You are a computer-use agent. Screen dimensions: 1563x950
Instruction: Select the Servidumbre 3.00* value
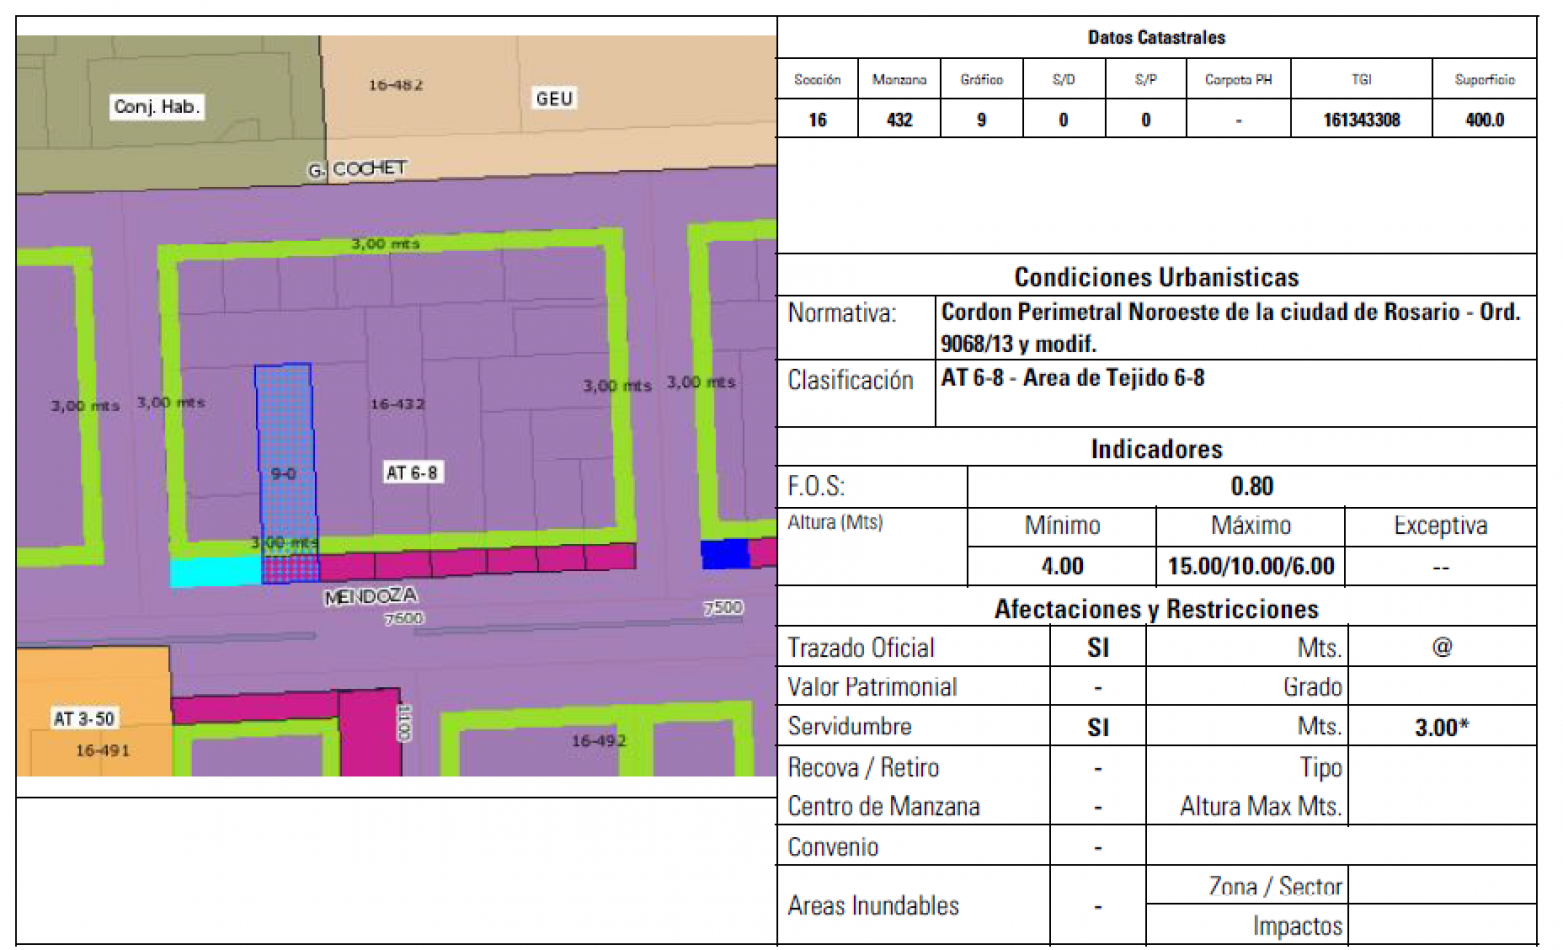(1441, 727)
